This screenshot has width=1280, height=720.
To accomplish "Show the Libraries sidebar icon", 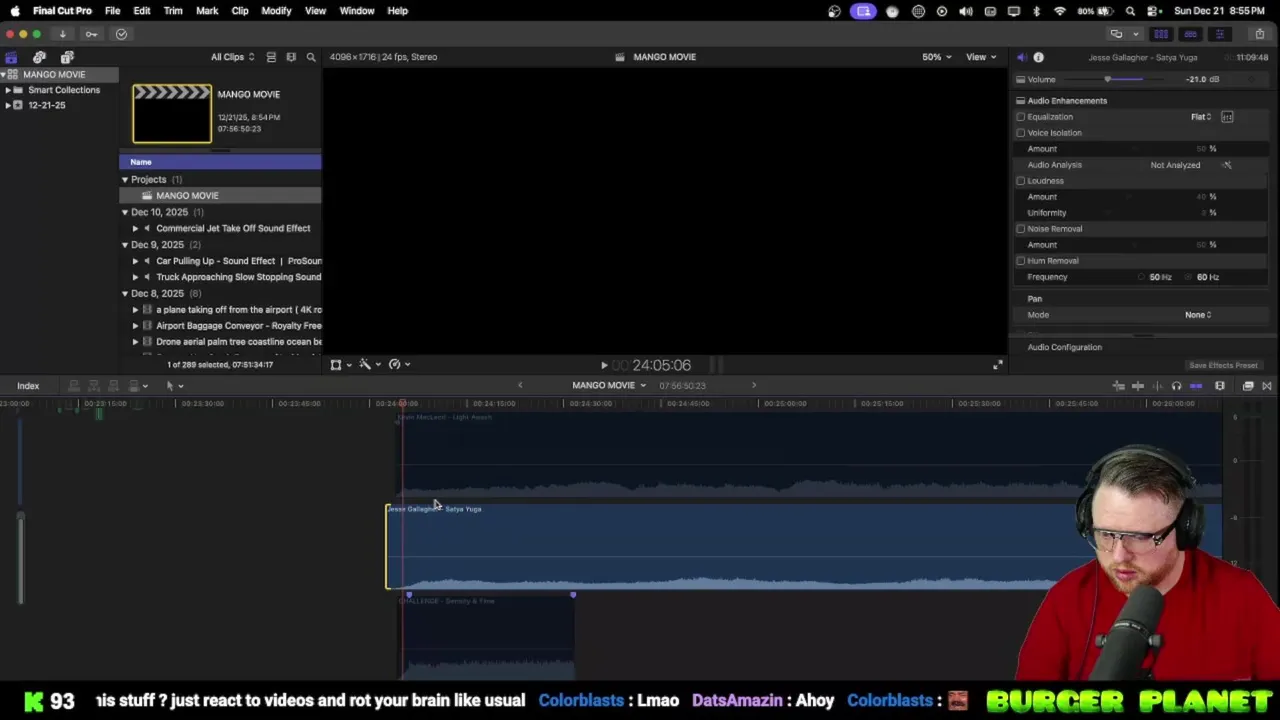I will point(11,57).
